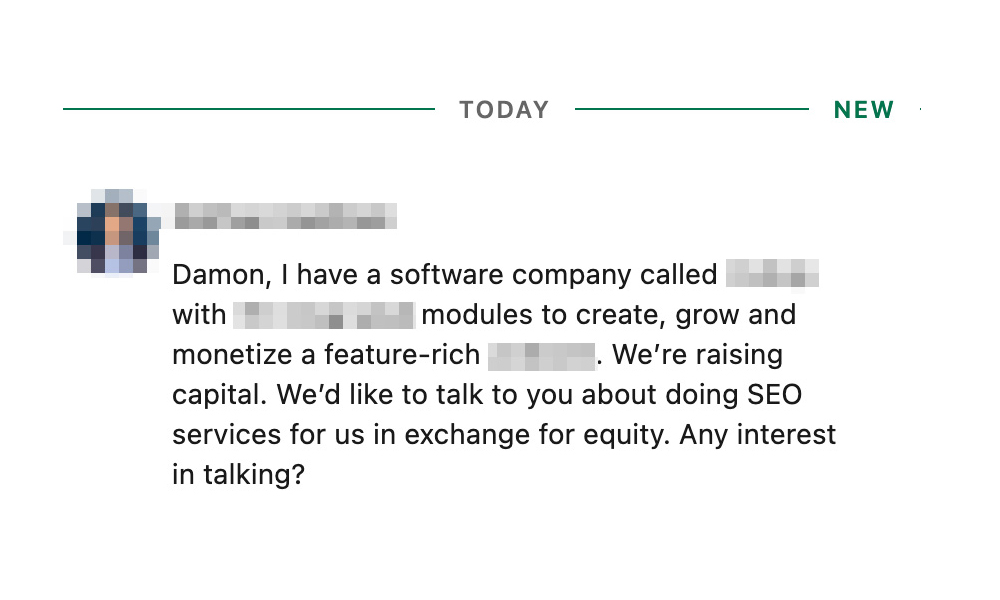1000x600 pixels.
Task: Click the greeting 'Damon,' in the message
Action: tap(223, 275)
